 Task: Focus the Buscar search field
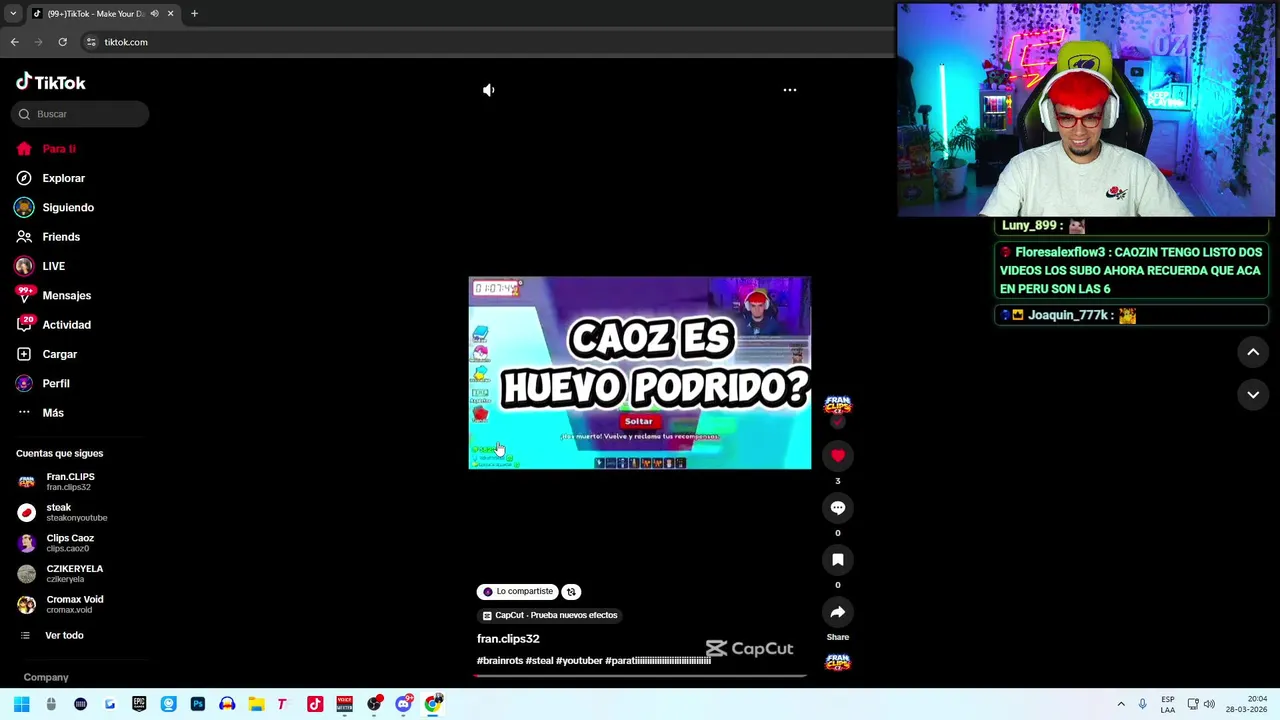(80, 114)
